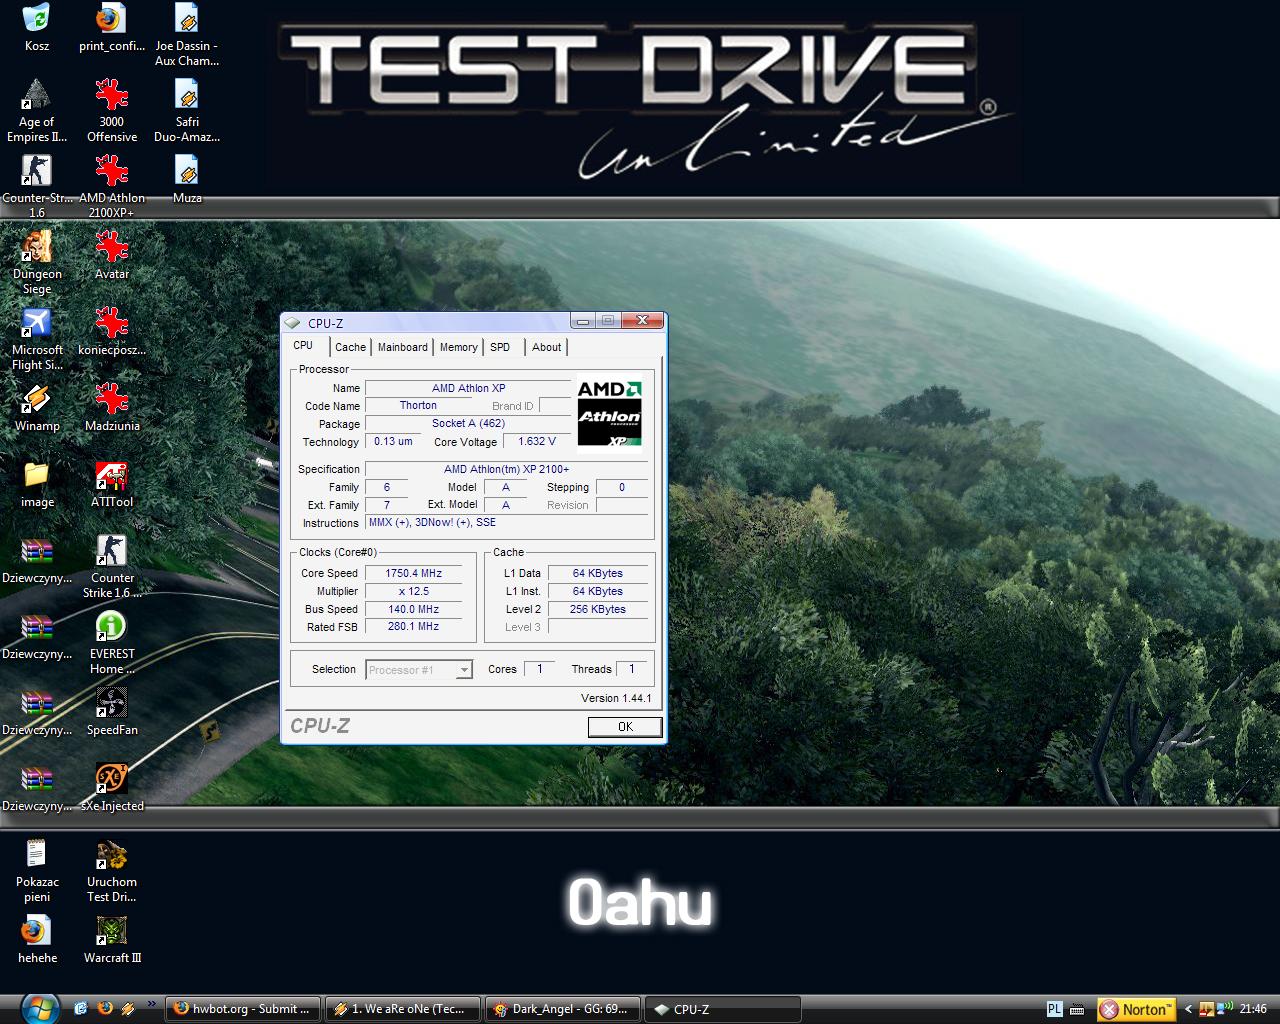
Task: Switch to Memory tab in CPU-Z
Action: (458, 347)
